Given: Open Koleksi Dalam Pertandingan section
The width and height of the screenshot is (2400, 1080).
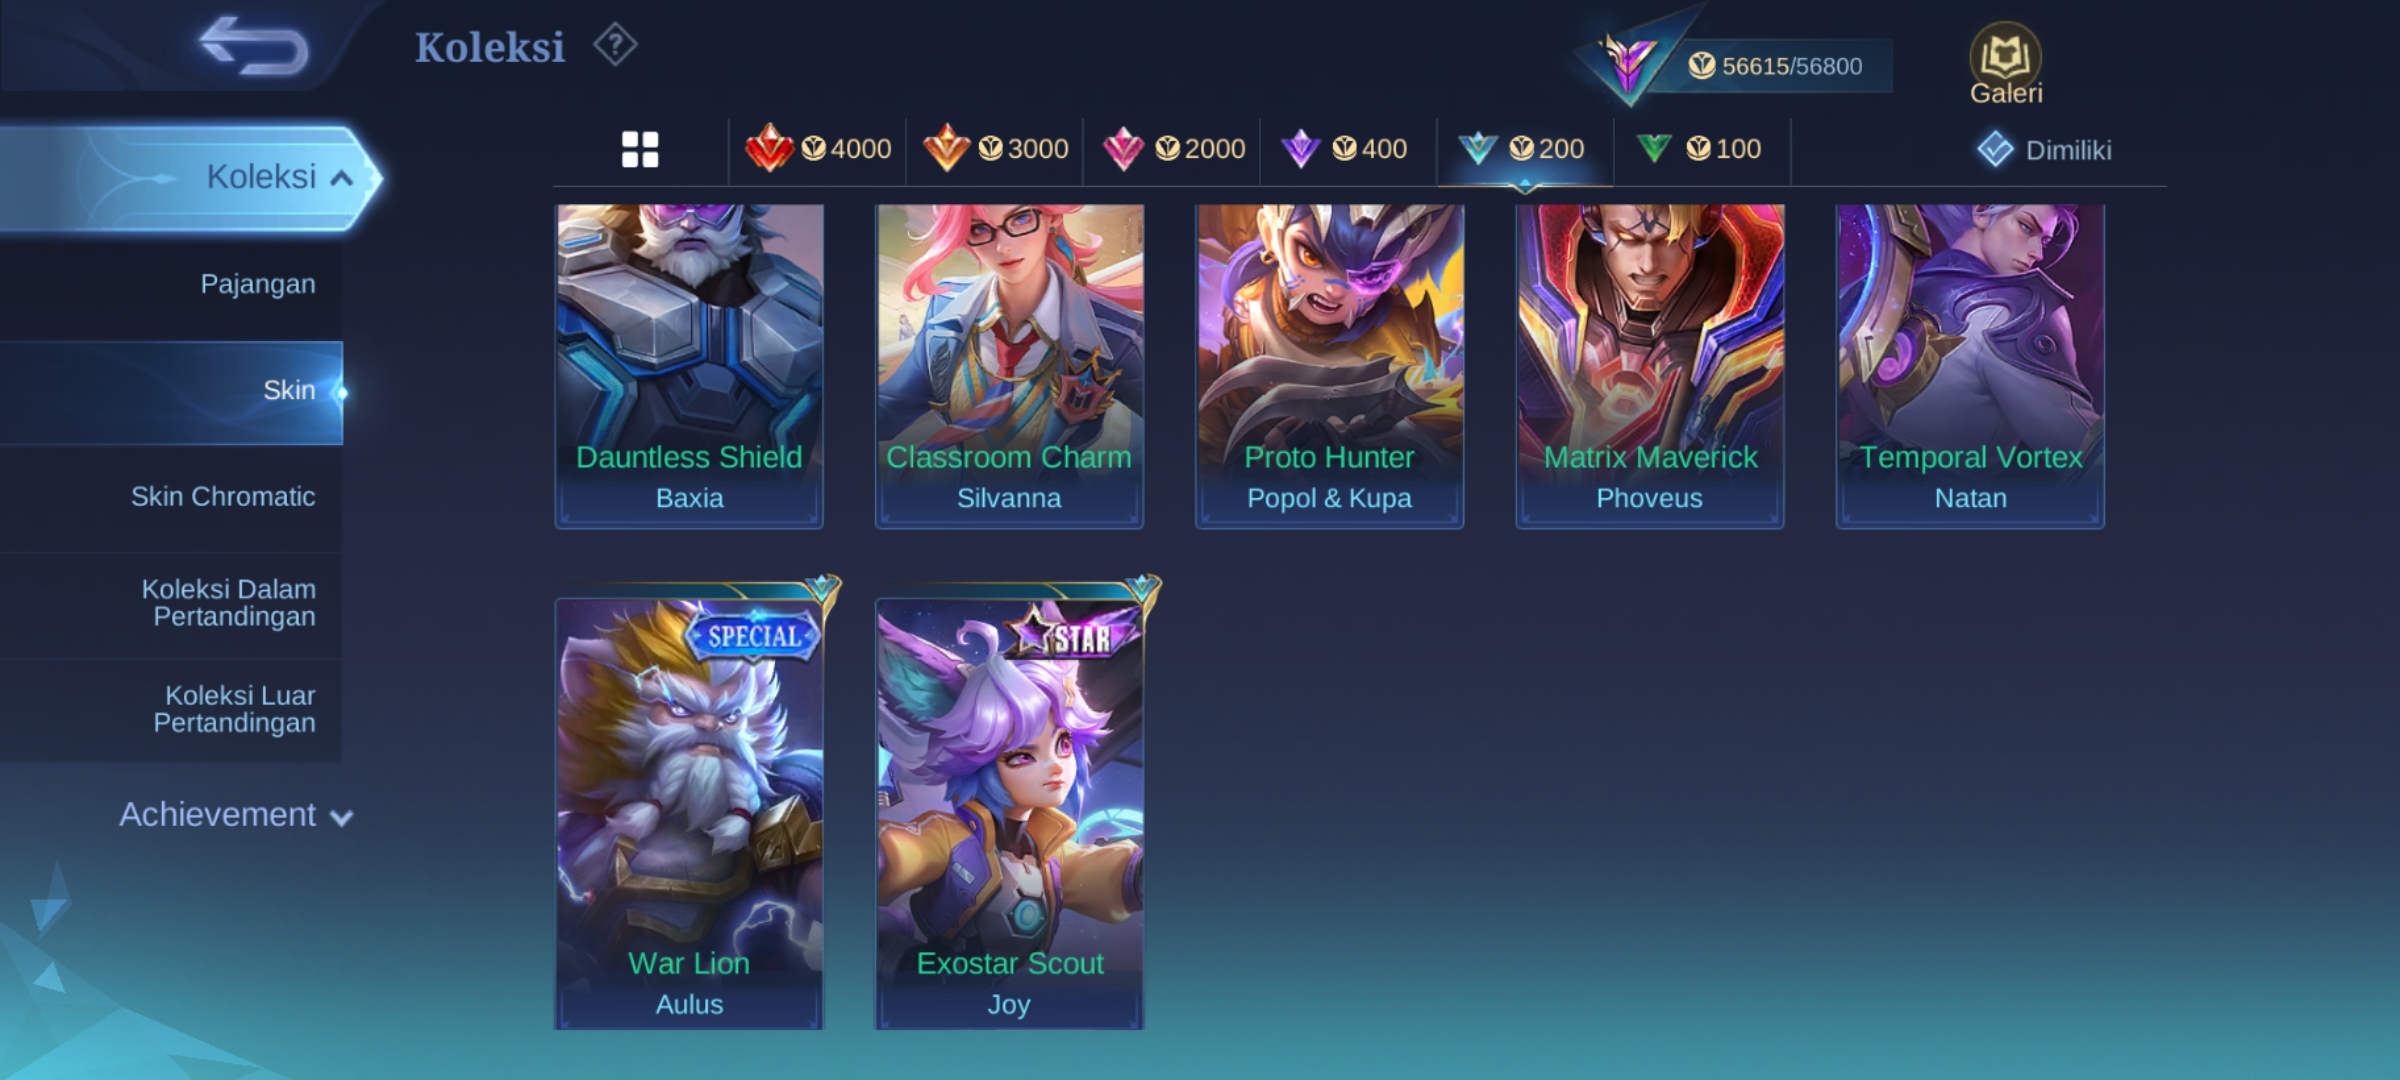Looking at the screenshot, I should tap(228, 603).
